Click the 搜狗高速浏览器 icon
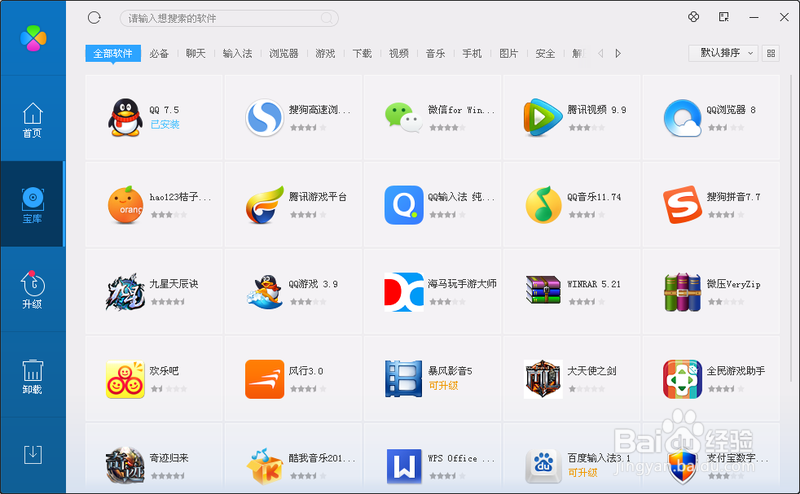This screenshot has height=494, width=800. point(264,117)
